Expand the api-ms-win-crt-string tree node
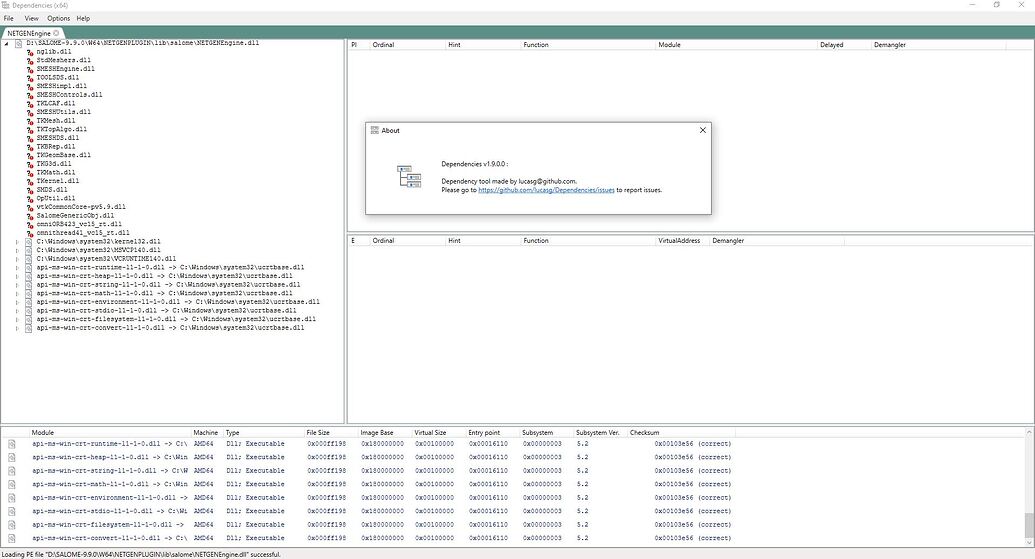 (x=17, y=285)
